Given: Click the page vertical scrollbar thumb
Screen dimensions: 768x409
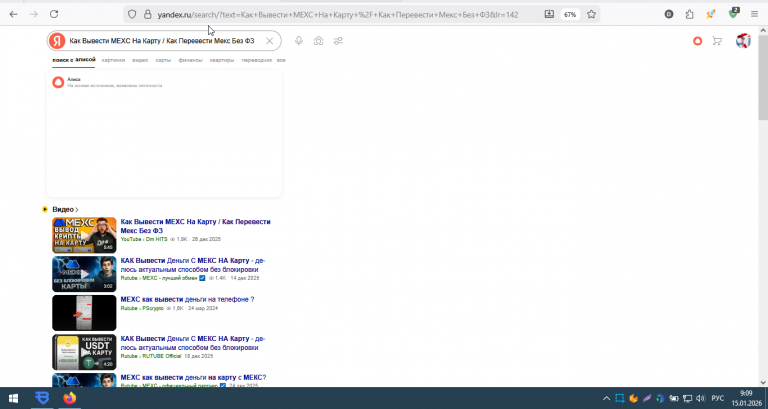Looking at the screenshot, I should 763,76.
